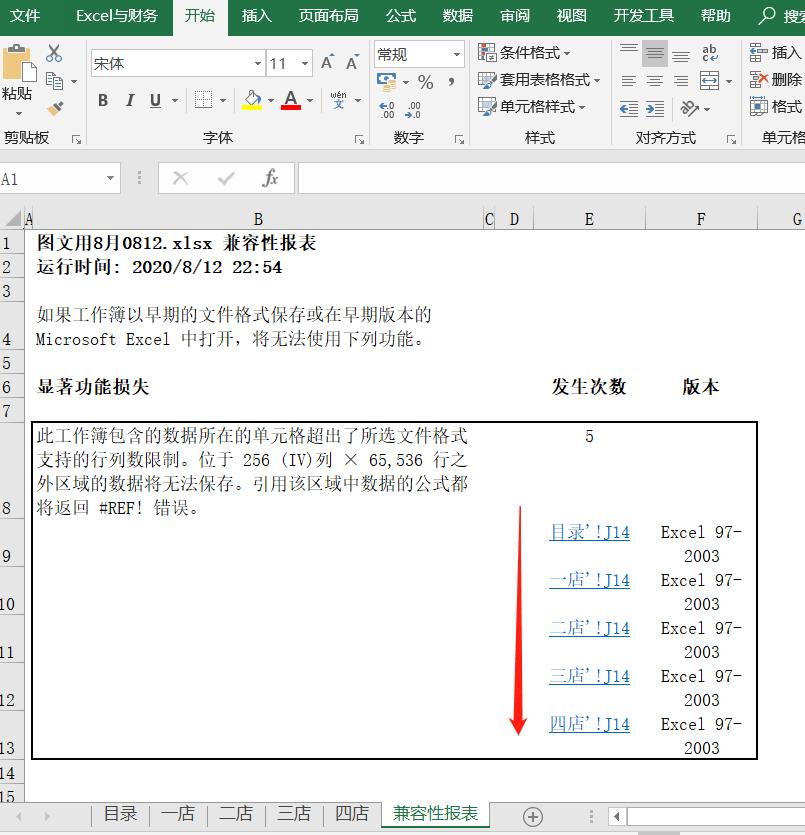Open 条件格式 conditional formatting icon

point(487,52)
